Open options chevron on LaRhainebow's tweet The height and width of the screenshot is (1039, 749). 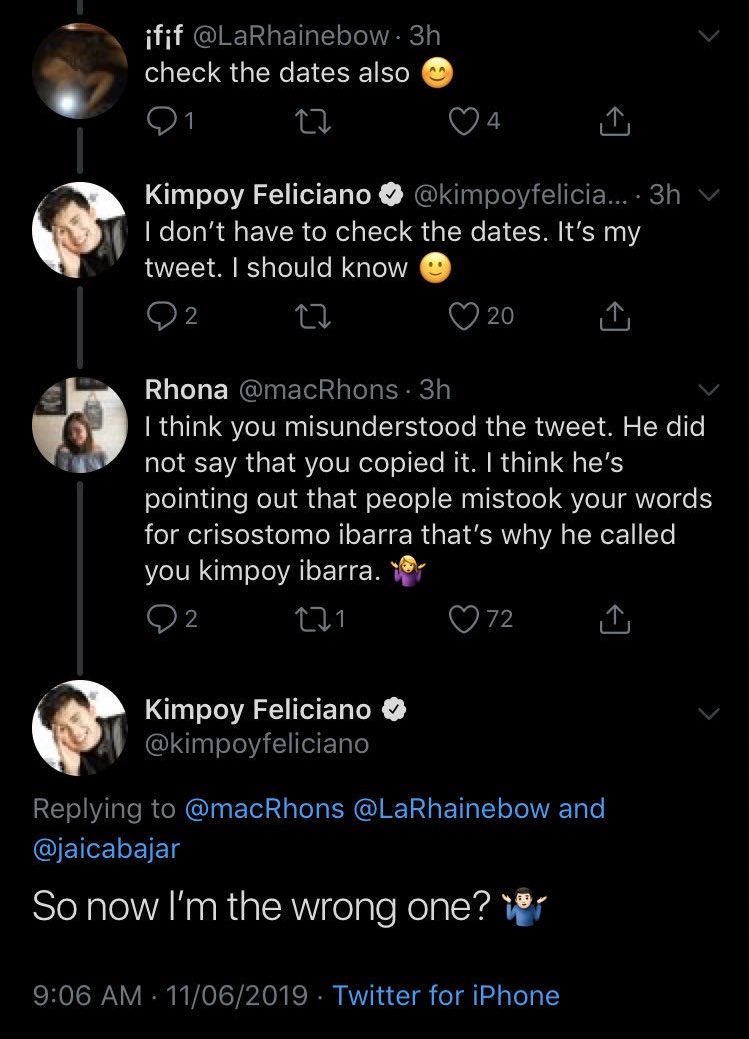[708, 36]
